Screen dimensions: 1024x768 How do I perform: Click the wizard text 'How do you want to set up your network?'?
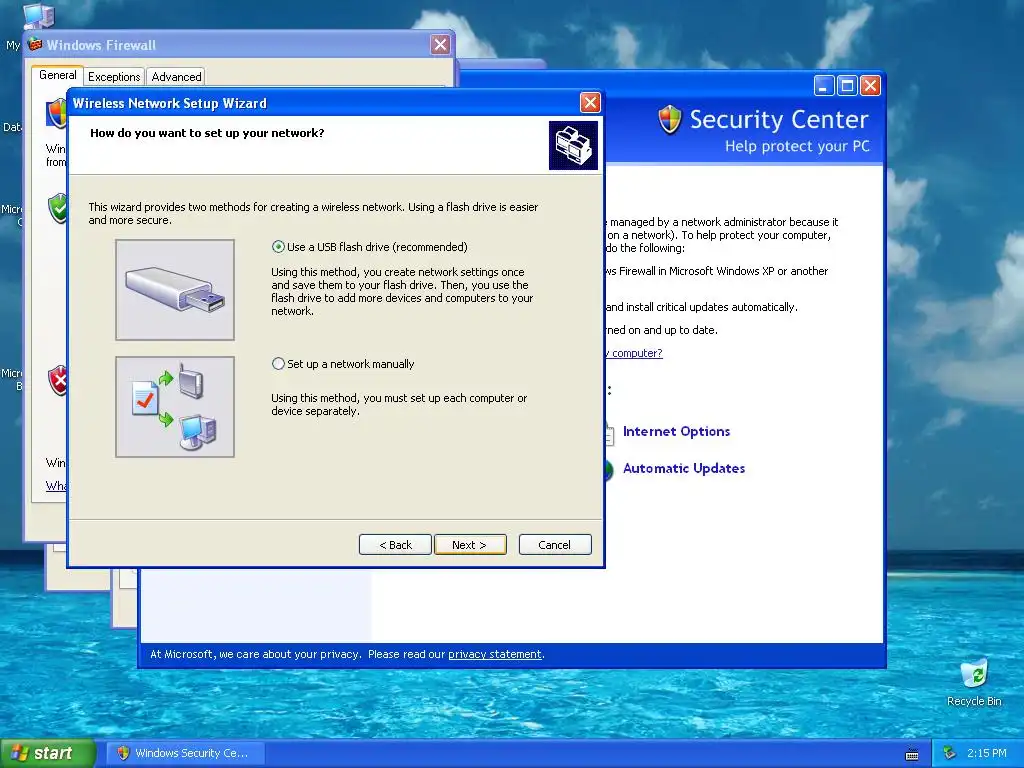coord(207,133)
